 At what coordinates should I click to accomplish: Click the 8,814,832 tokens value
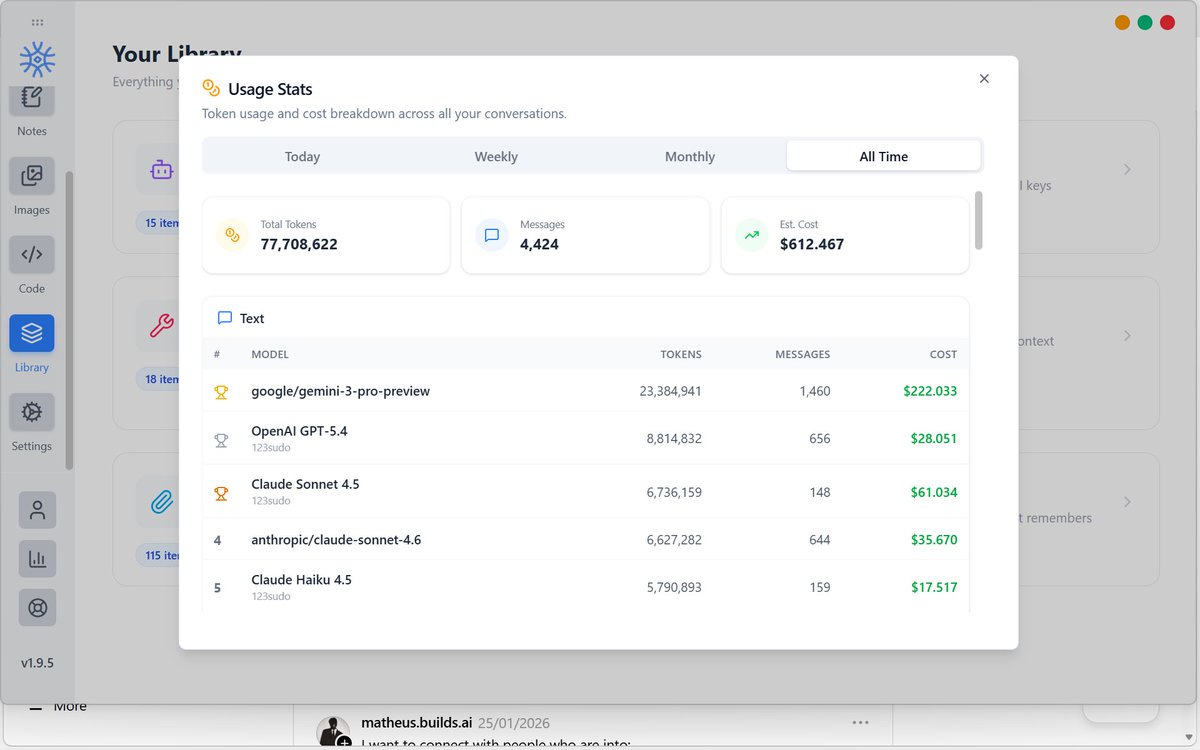coord(674,438)
